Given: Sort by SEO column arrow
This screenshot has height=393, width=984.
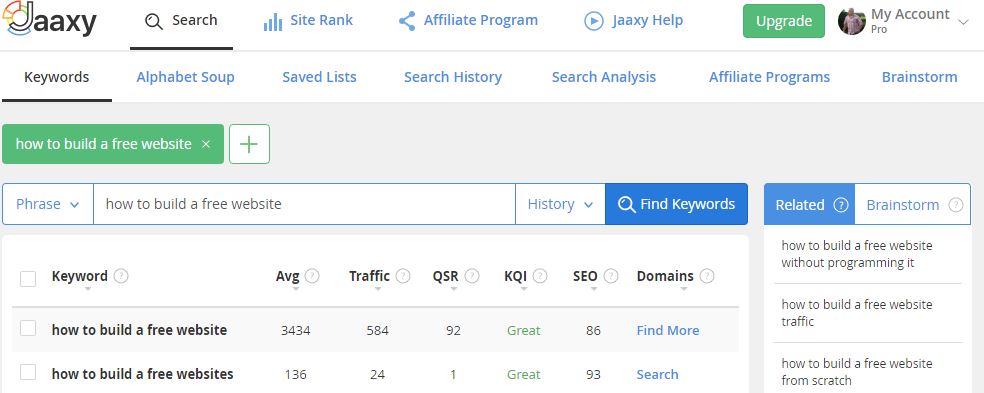Looking at the screenshot, I should 593,289.
